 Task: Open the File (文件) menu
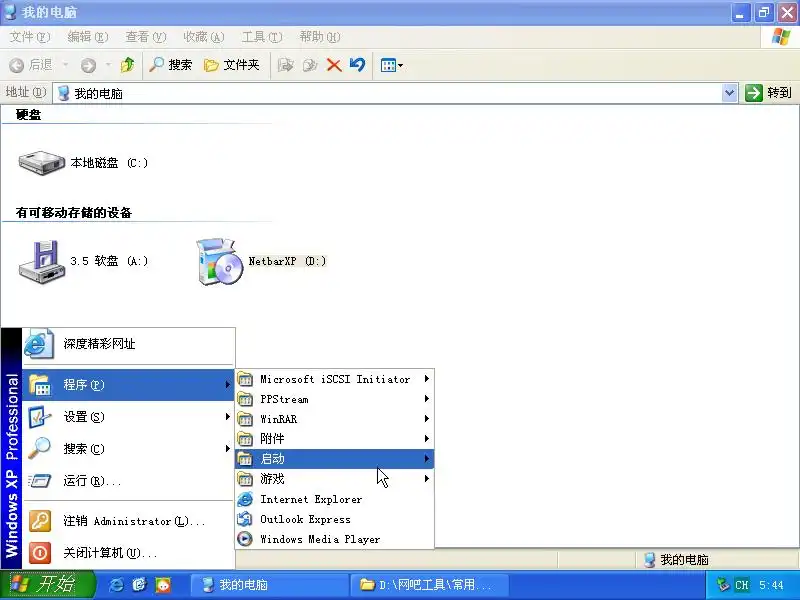[30, 37]
